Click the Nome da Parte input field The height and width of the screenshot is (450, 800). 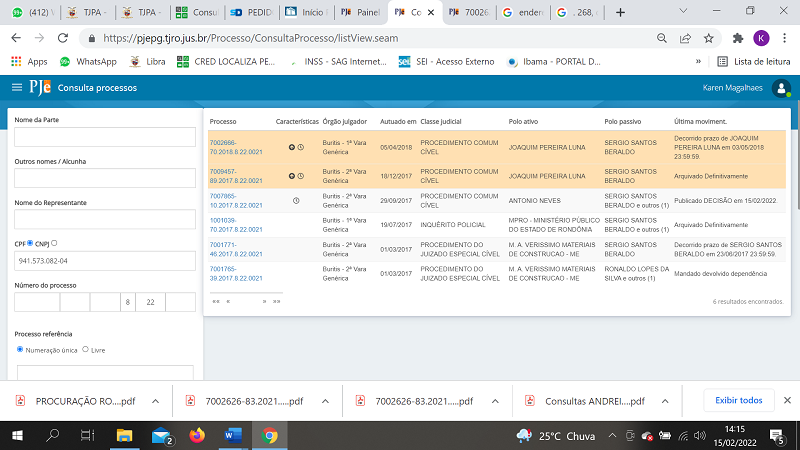pyautogui.click(x=105, y=137)
